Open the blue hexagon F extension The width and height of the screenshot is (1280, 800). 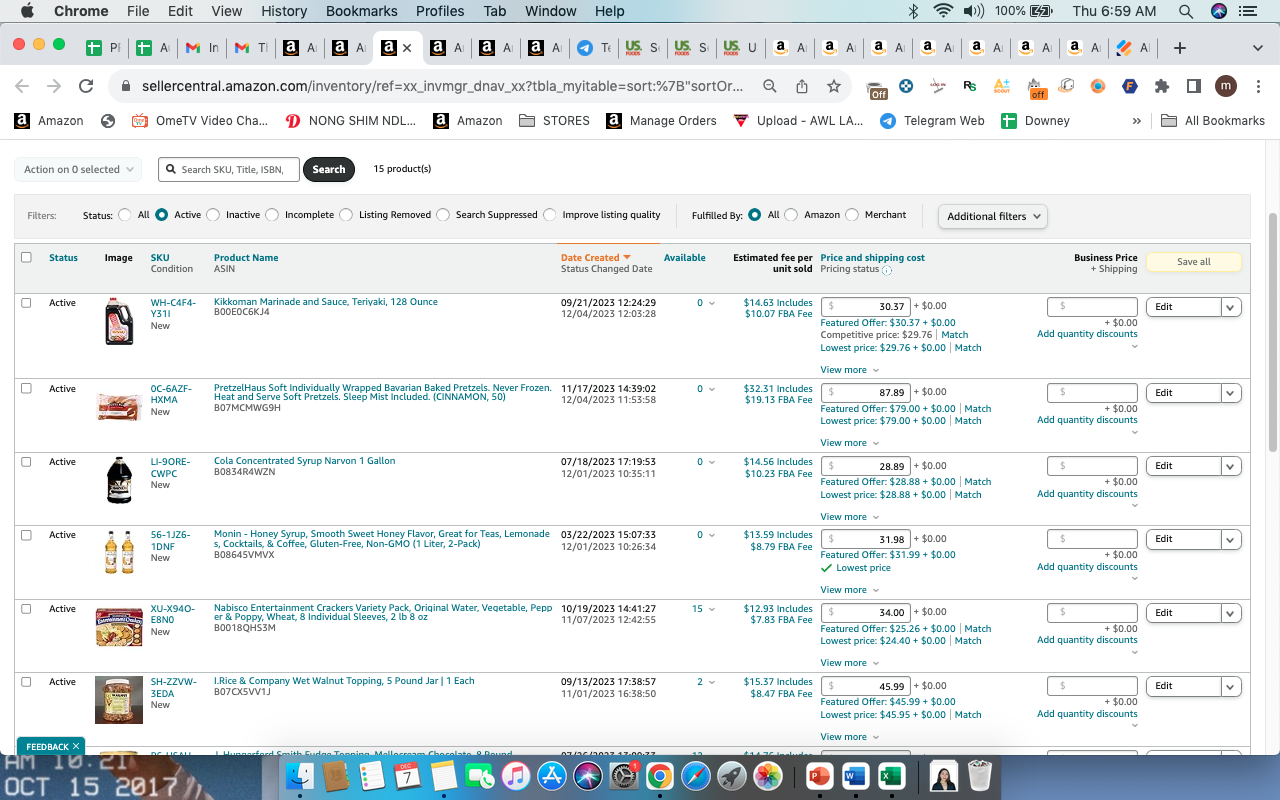pos(1129,87)
